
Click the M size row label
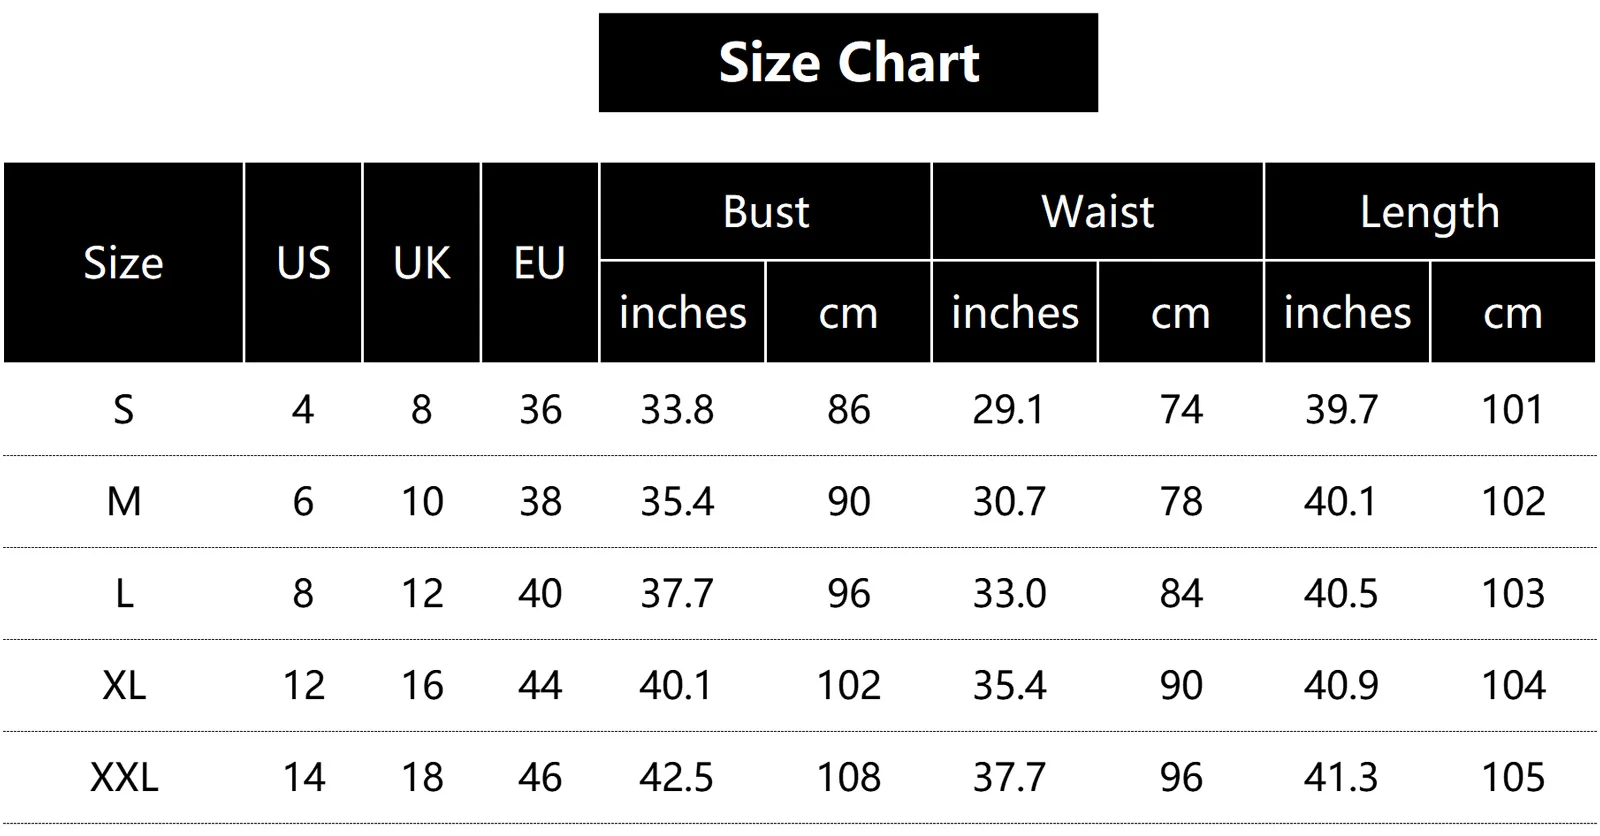123,502
